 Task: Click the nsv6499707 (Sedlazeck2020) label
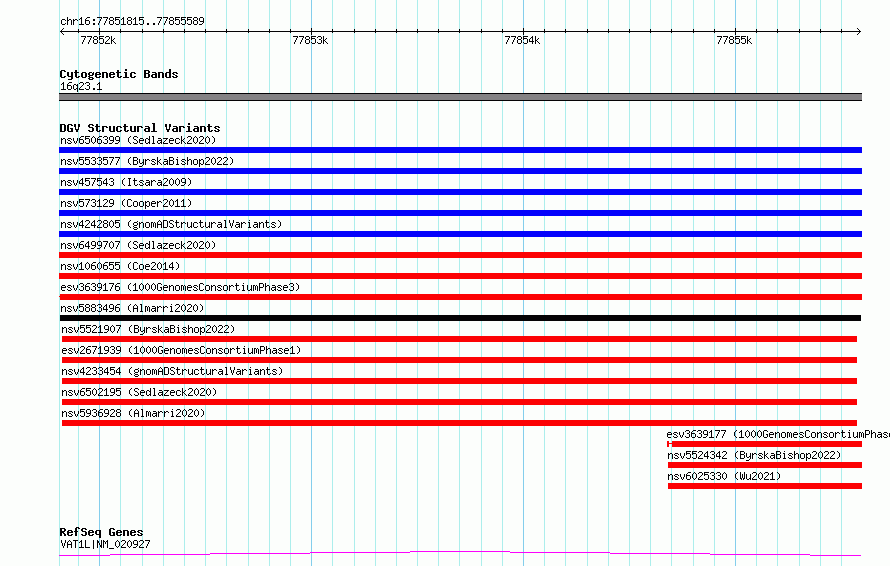(138, 245)
